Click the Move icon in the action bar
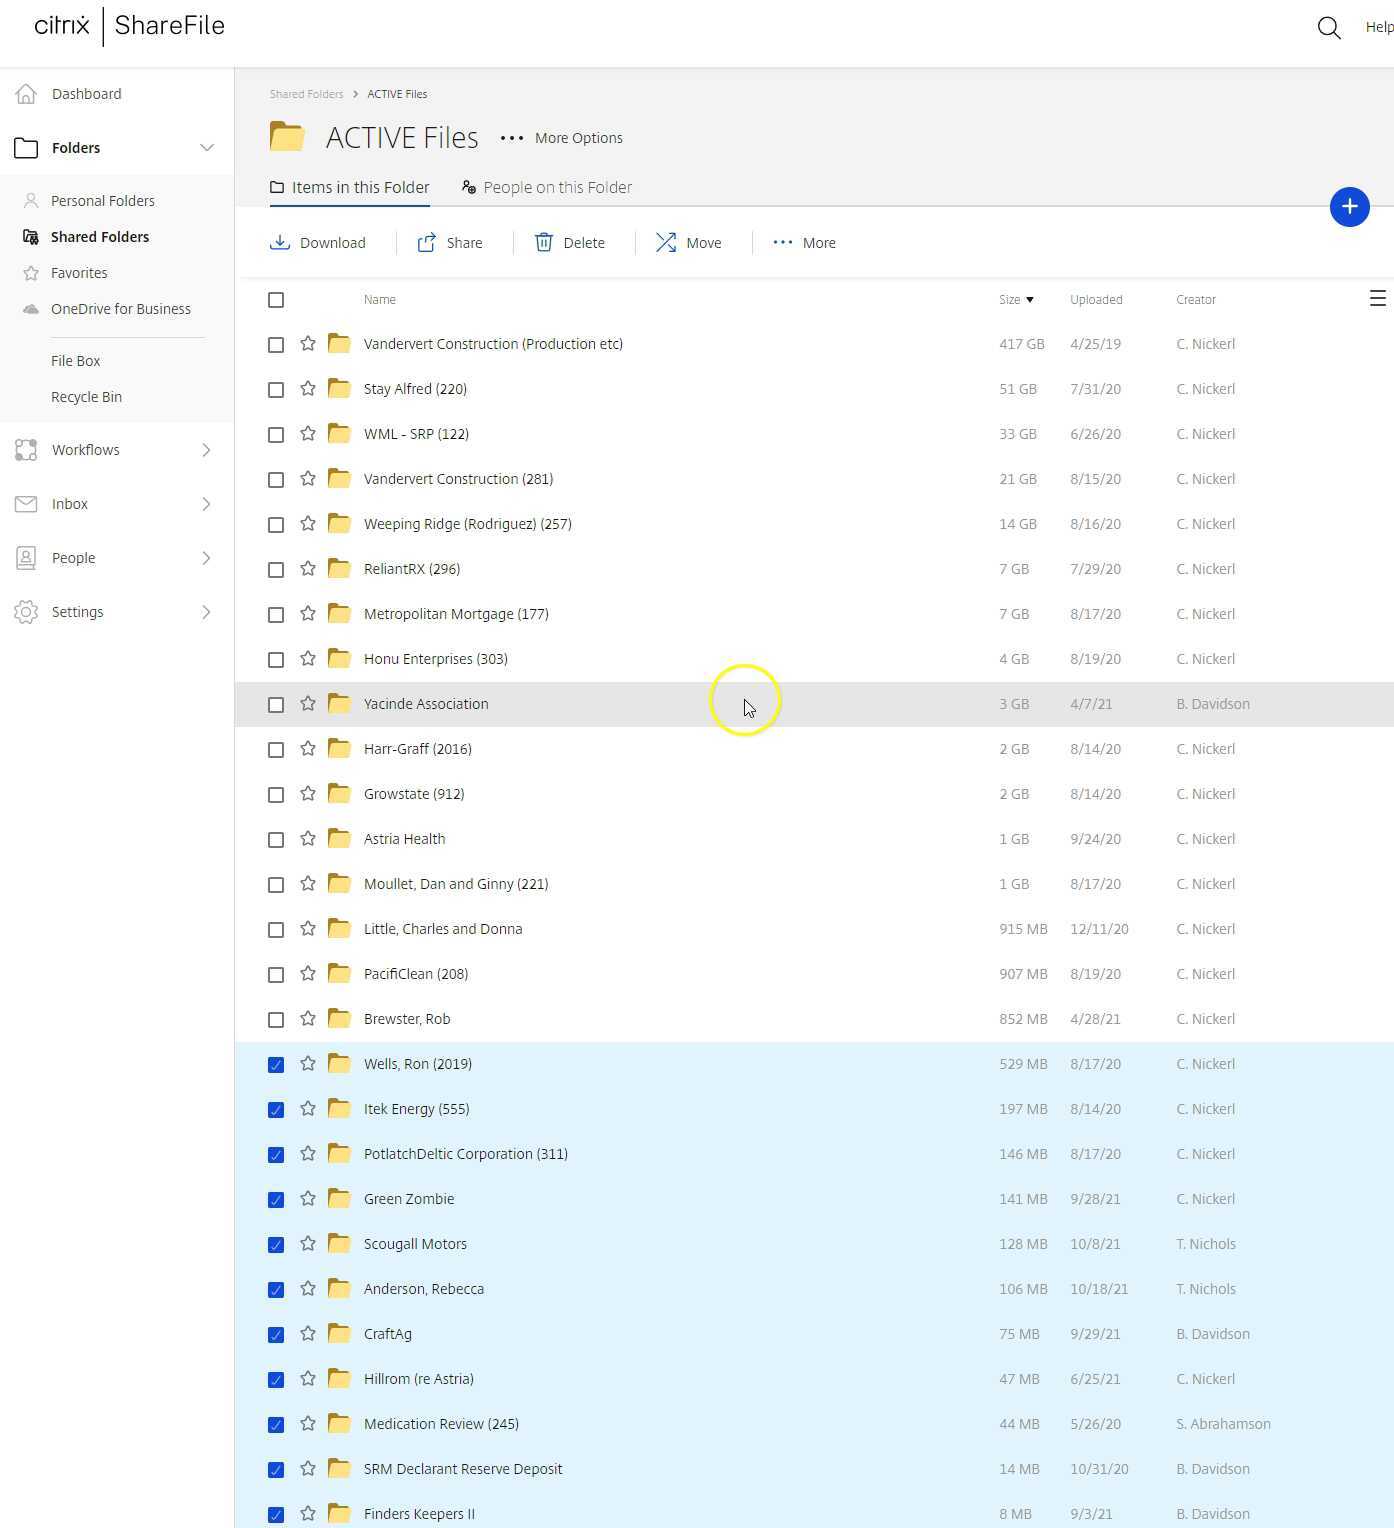Screen dimensions: 1394x1528 [x=666, y=242]
